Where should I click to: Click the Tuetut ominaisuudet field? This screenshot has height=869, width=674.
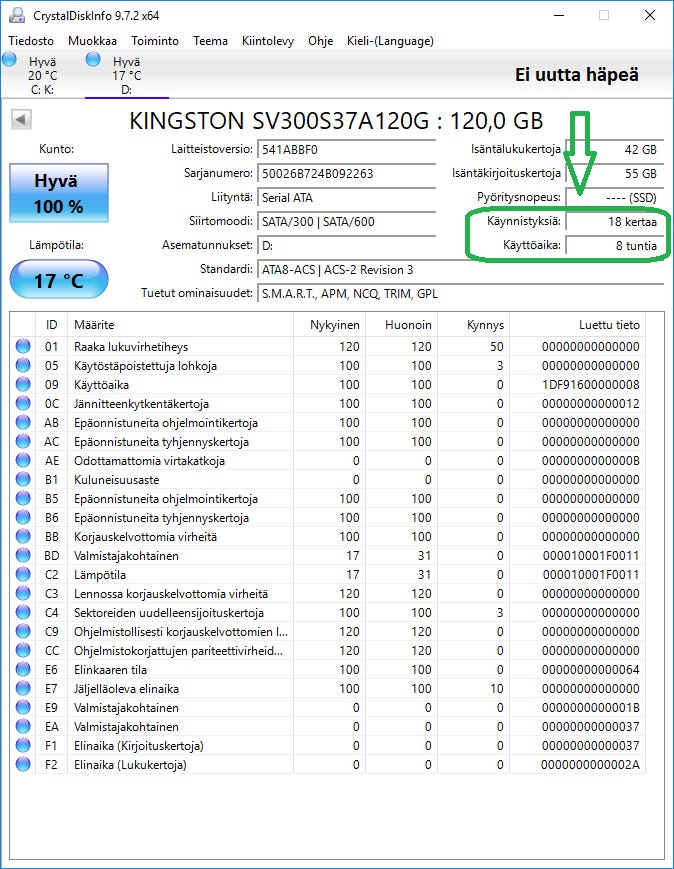point(460,294)
